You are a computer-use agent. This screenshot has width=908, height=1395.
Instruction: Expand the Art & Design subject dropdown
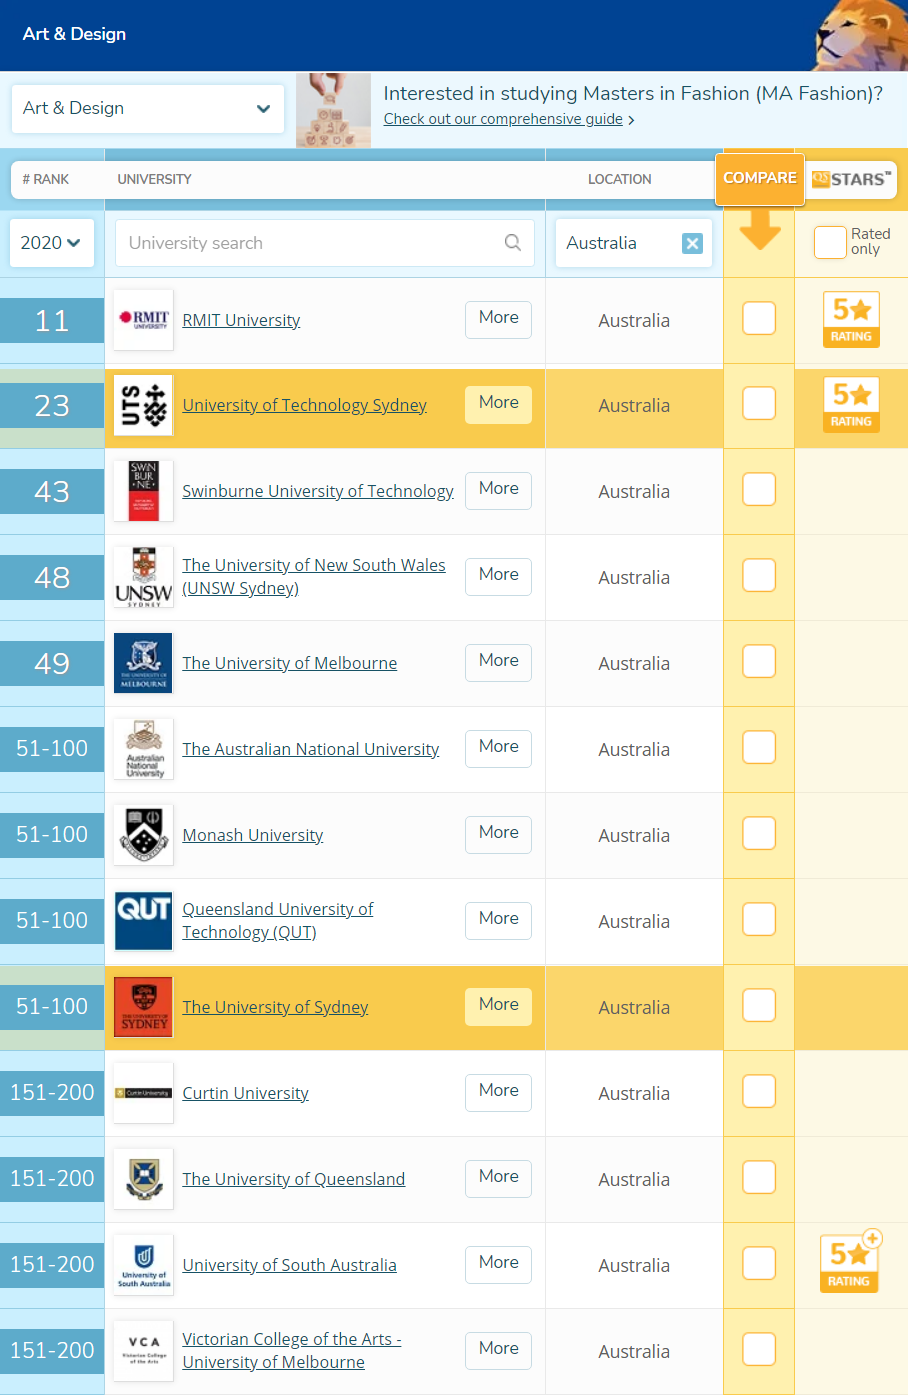click(x=147, y=108)
